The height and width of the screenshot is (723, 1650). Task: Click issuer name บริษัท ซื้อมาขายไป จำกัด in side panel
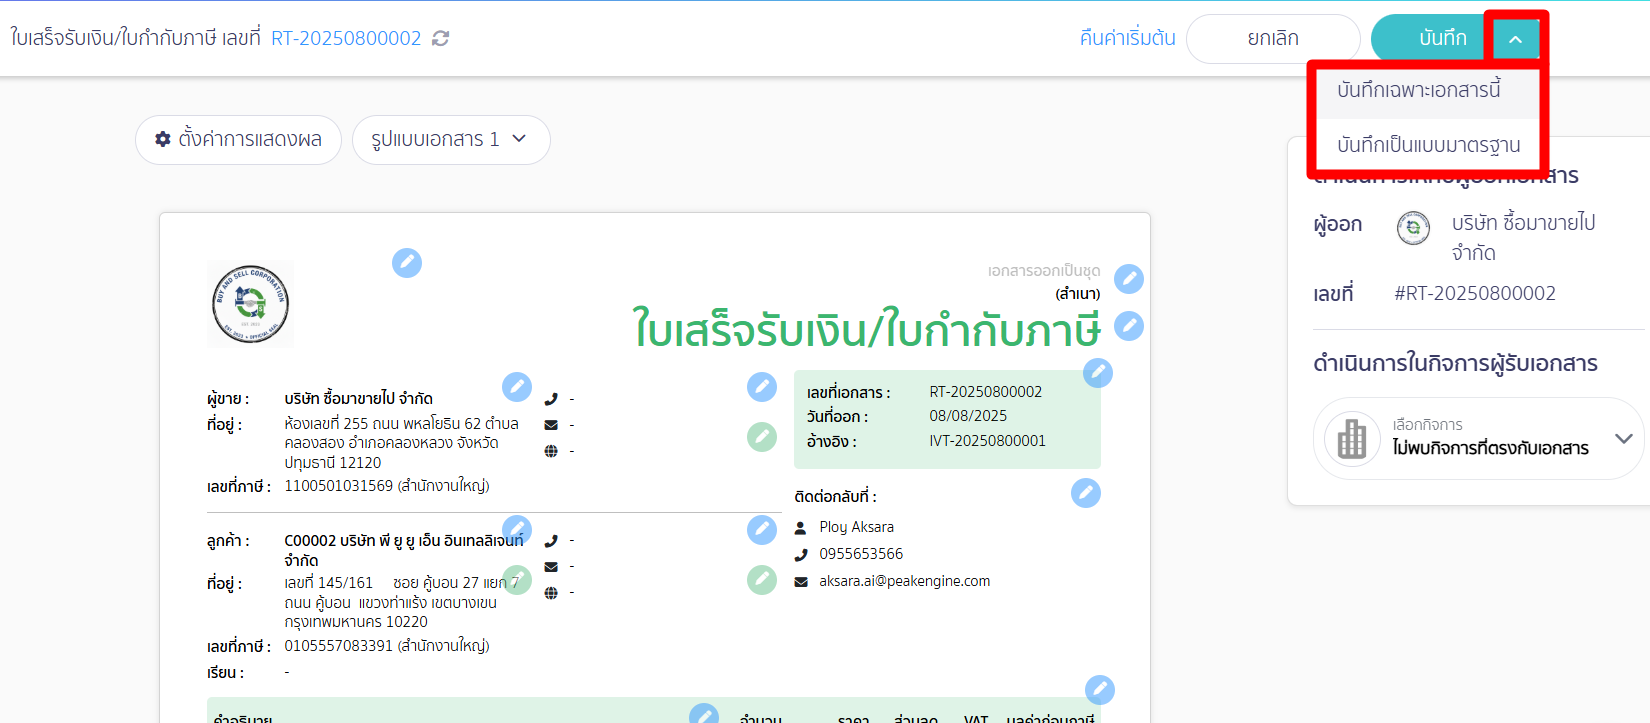[x=1524, y=237]
